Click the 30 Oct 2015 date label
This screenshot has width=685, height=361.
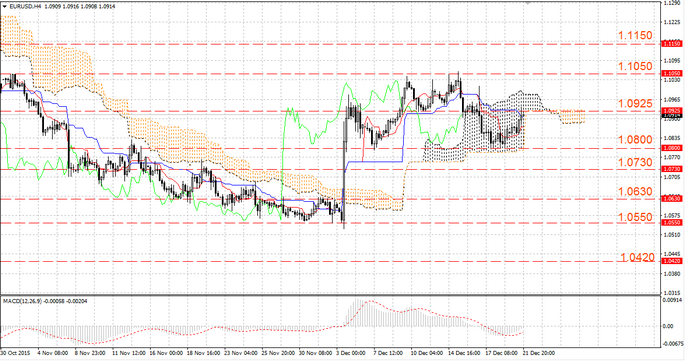(x=16, y=353)
